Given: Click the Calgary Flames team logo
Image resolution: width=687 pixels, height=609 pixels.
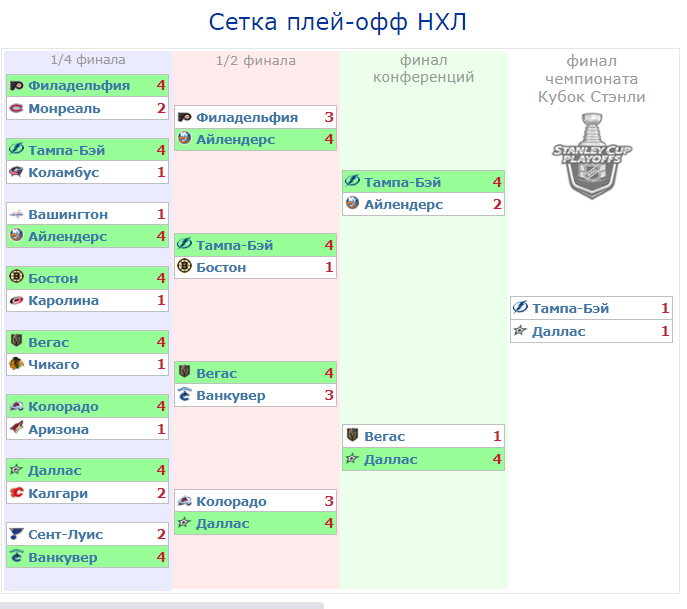Looking at the screenshot, I should point(16,494).
